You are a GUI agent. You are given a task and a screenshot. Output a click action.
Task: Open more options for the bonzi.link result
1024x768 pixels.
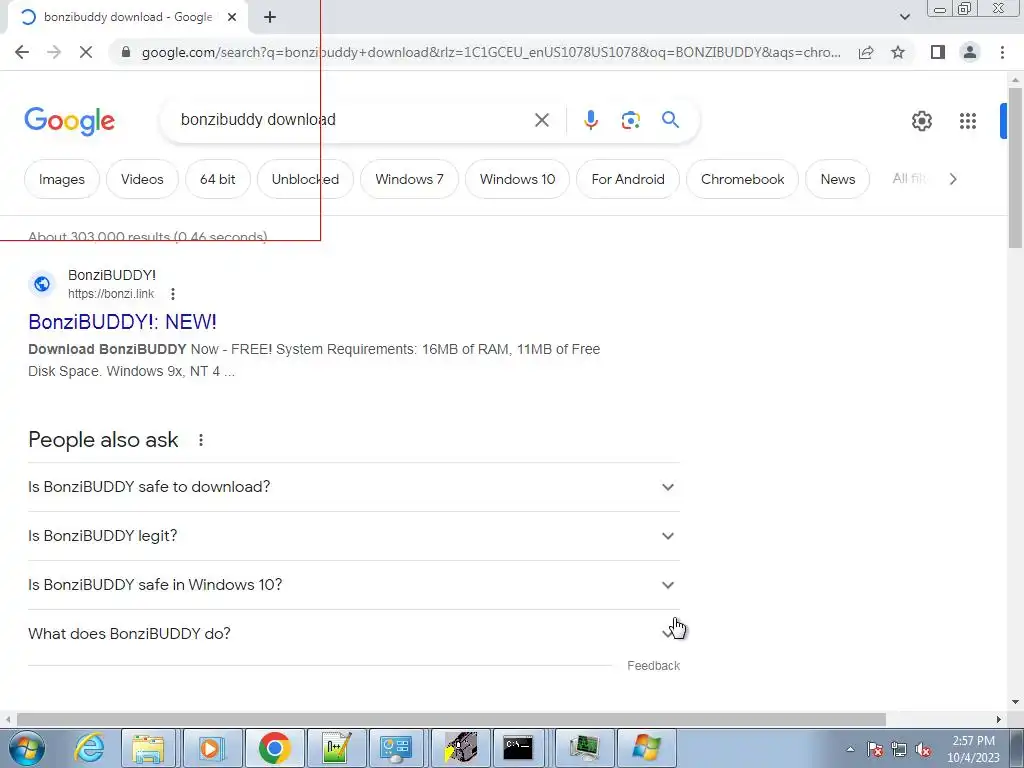coord(173,294)
